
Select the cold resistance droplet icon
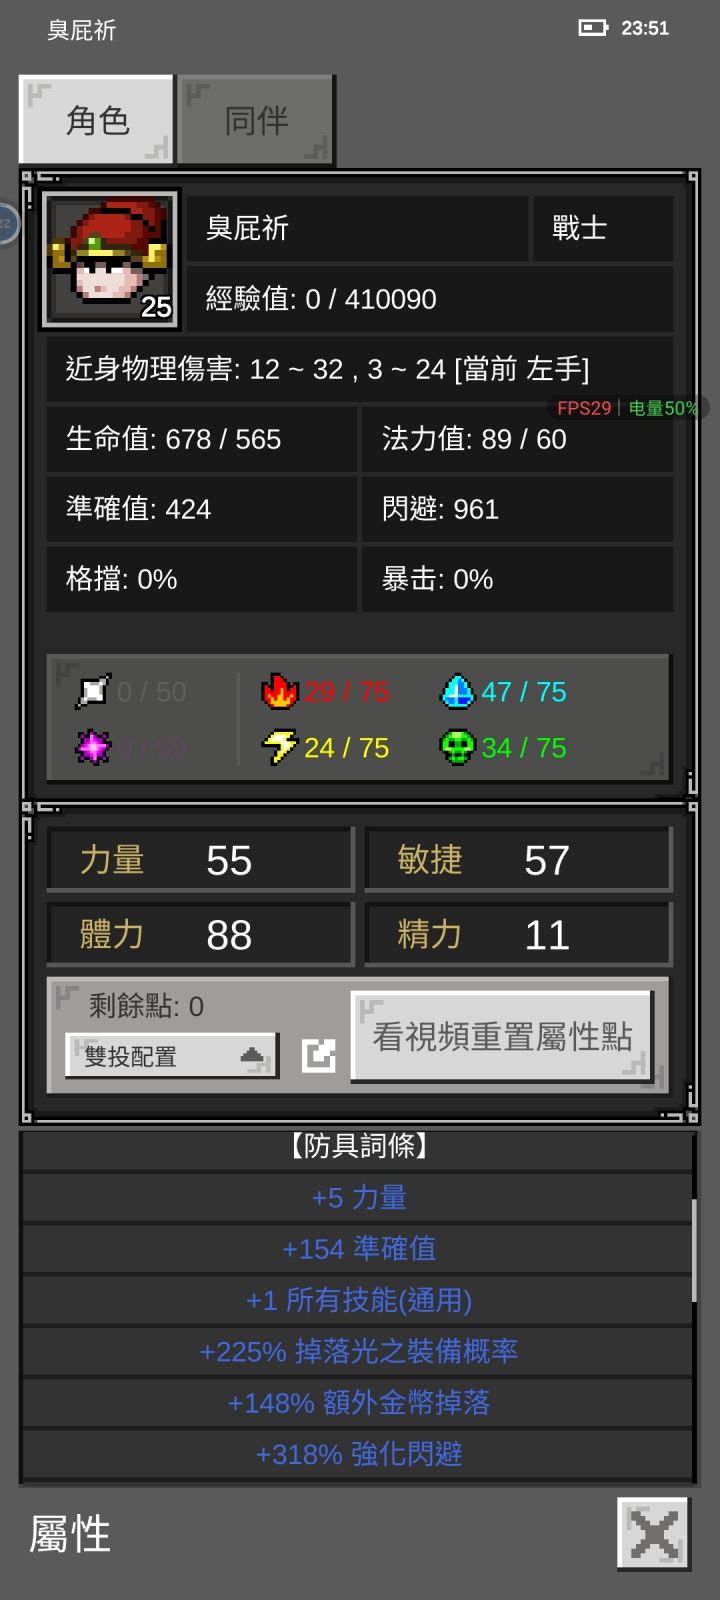457,691
